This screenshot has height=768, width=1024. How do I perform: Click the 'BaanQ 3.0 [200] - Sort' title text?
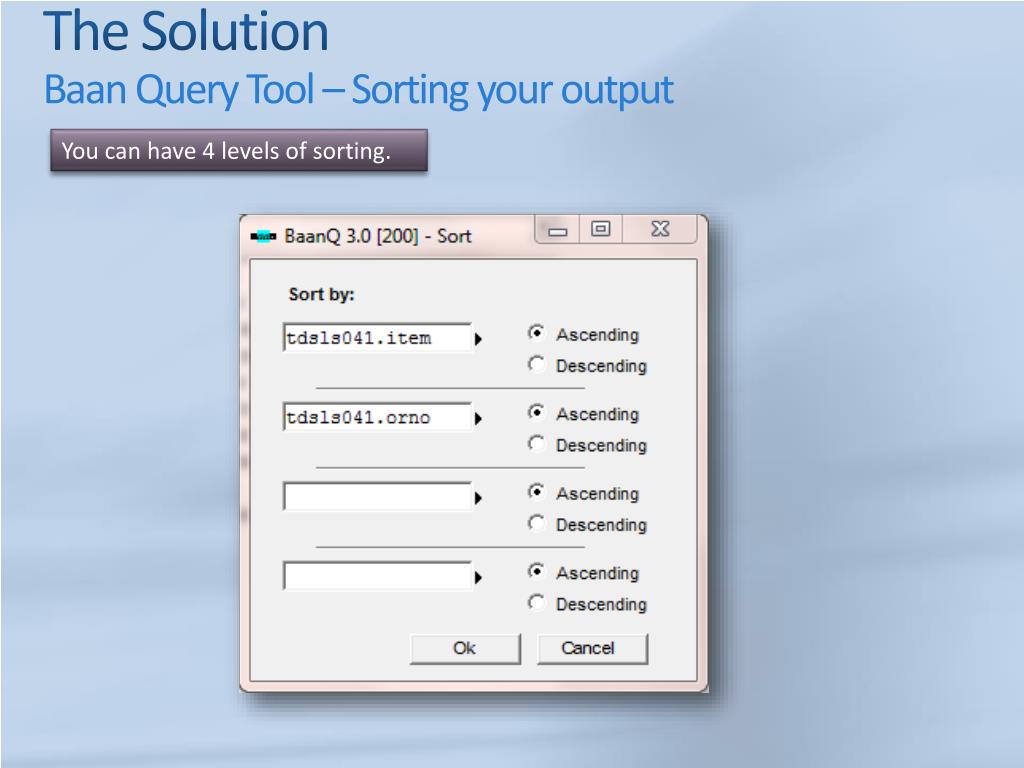[x=377, y=236]
